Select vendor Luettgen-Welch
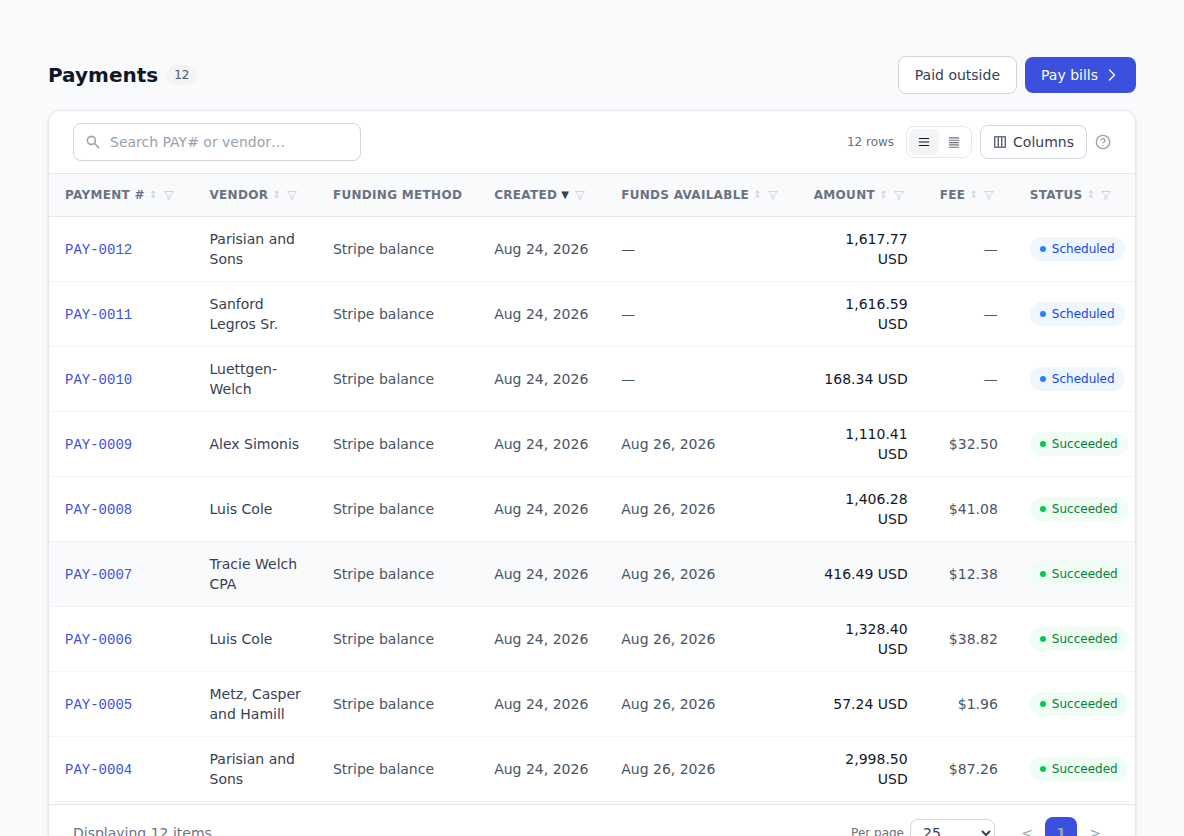The width and height of the screenshot is (1184, 836). point(243,379)
